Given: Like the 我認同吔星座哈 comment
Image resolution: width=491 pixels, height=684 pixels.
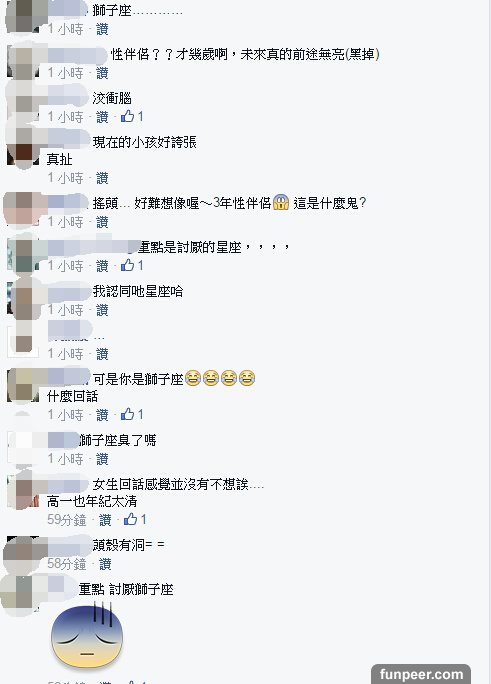Looking at the screenshot, I should click(x=102, y=310).
